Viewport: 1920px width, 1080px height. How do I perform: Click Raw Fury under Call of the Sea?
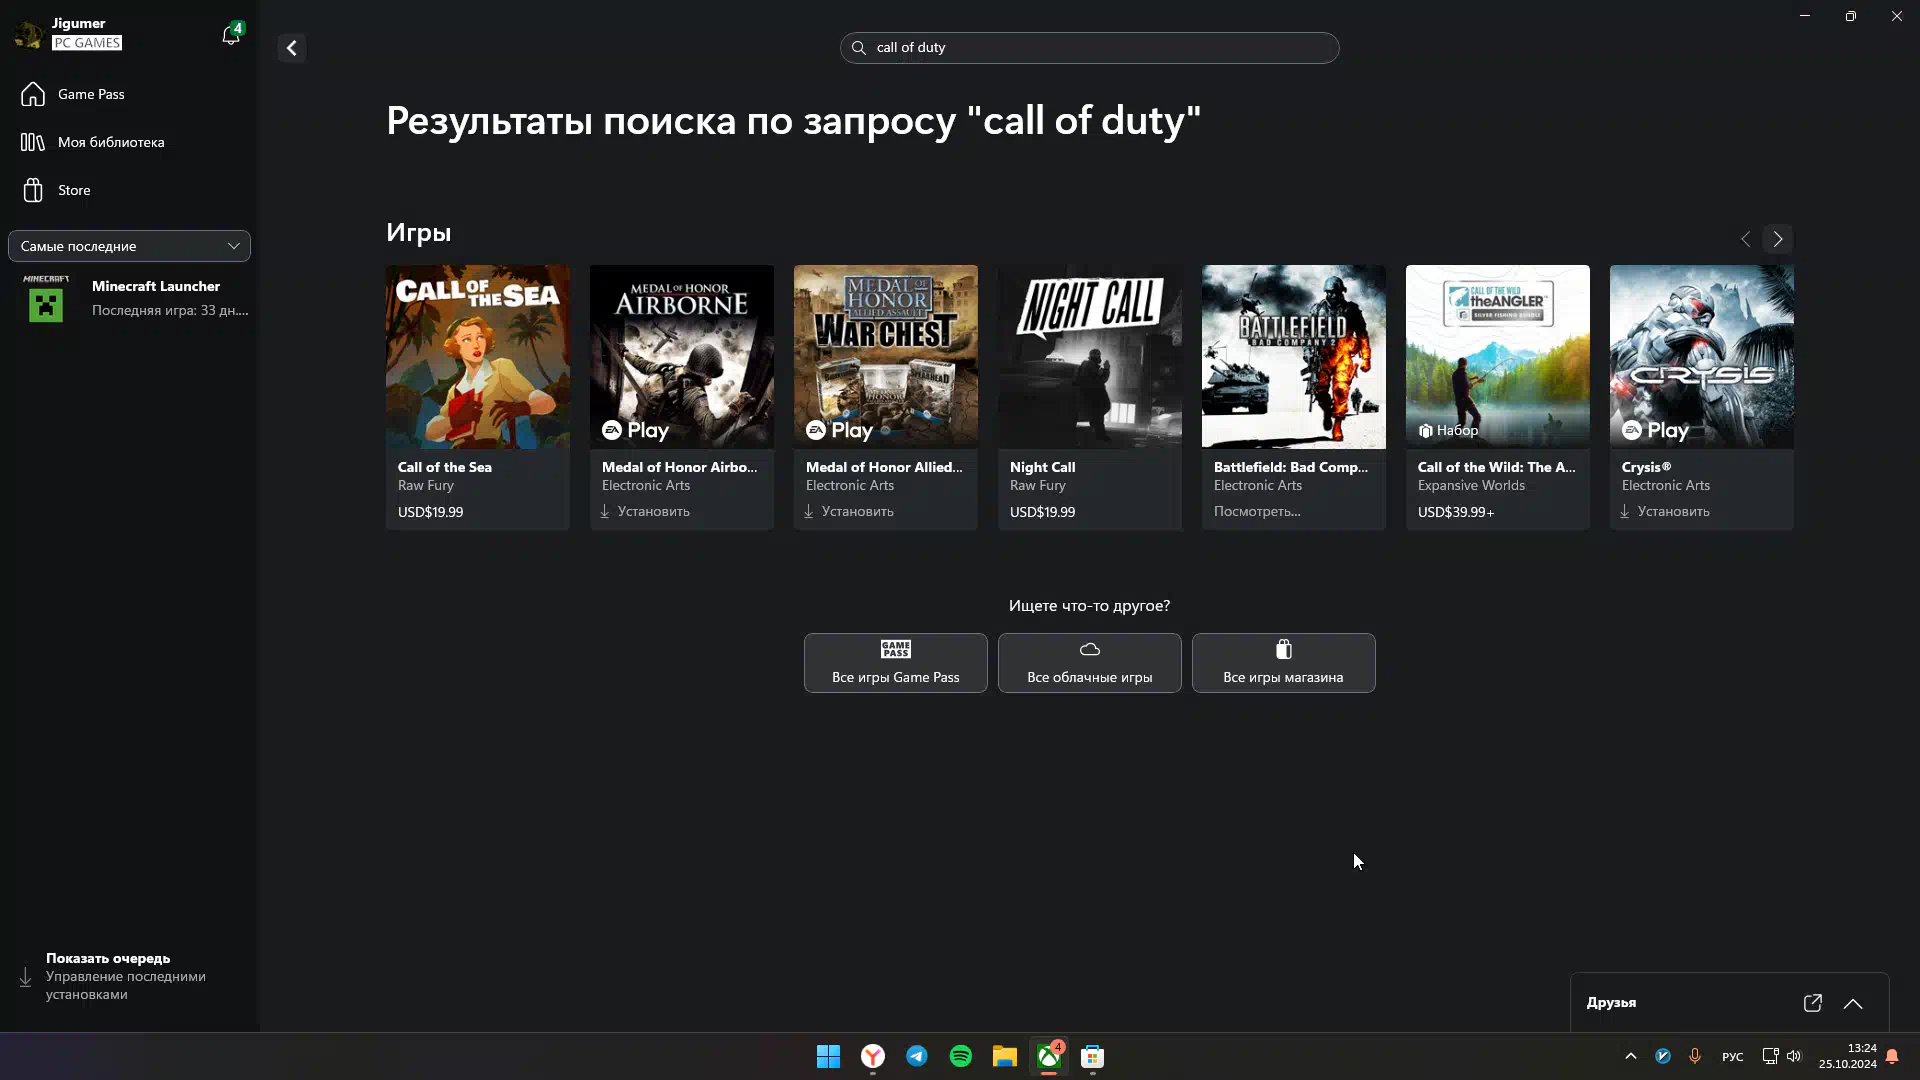tap(426, 485)
